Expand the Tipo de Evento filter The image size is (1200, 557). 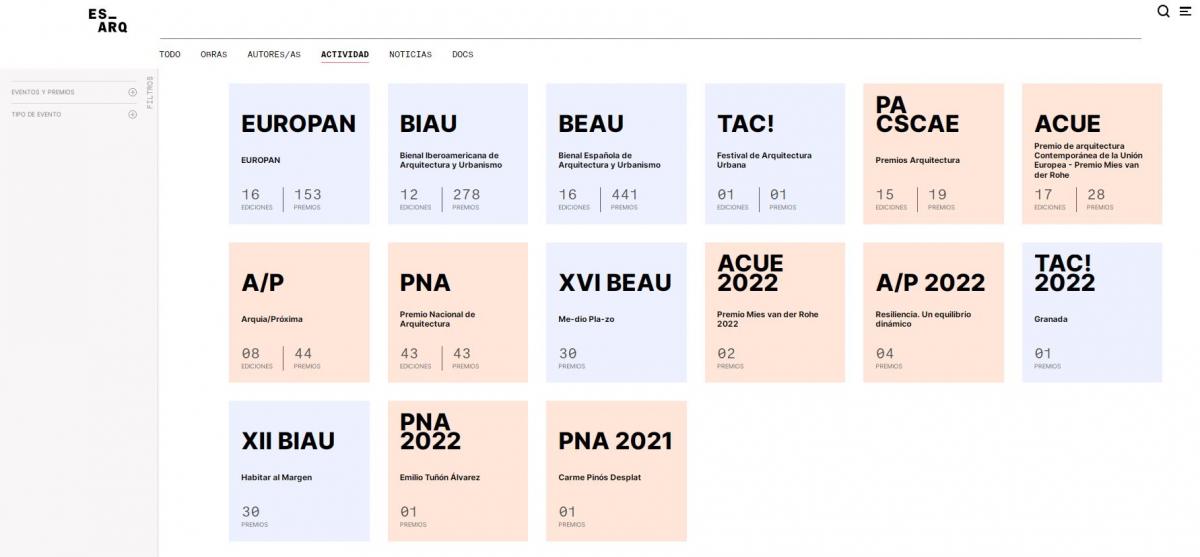coord(132,114)
